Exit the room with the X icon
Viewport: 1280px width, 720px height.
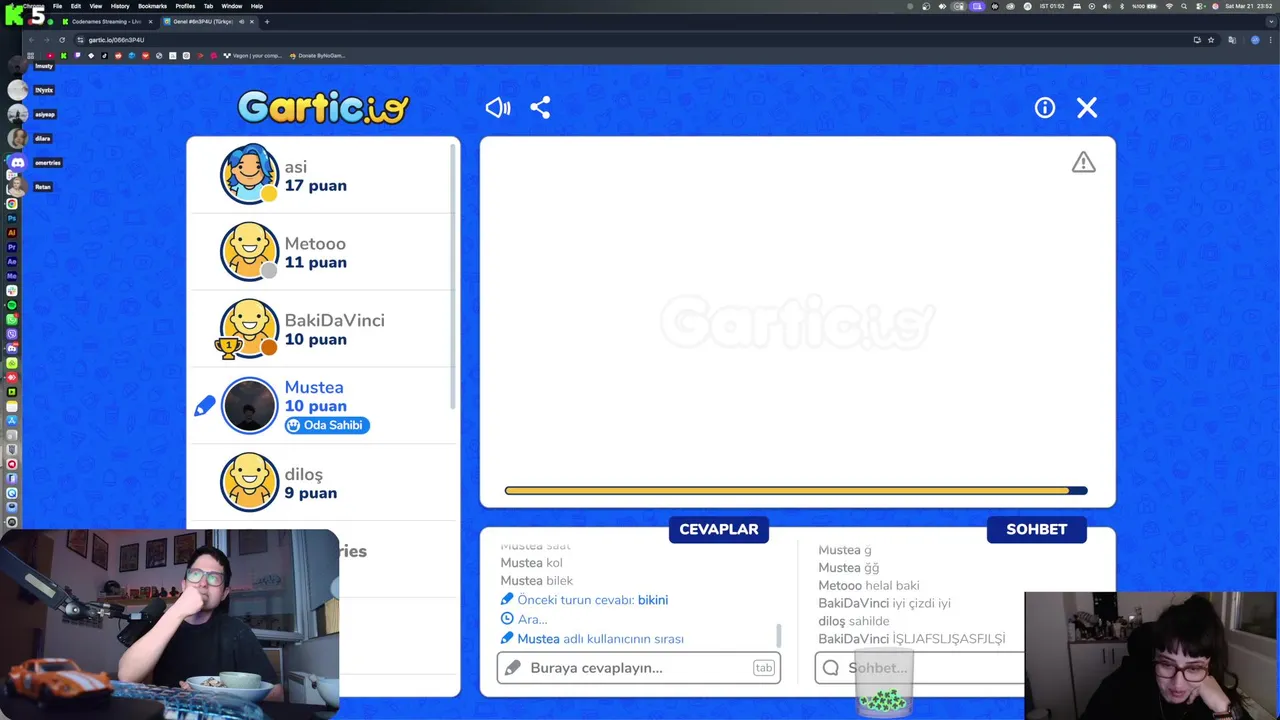point(1087,107)
